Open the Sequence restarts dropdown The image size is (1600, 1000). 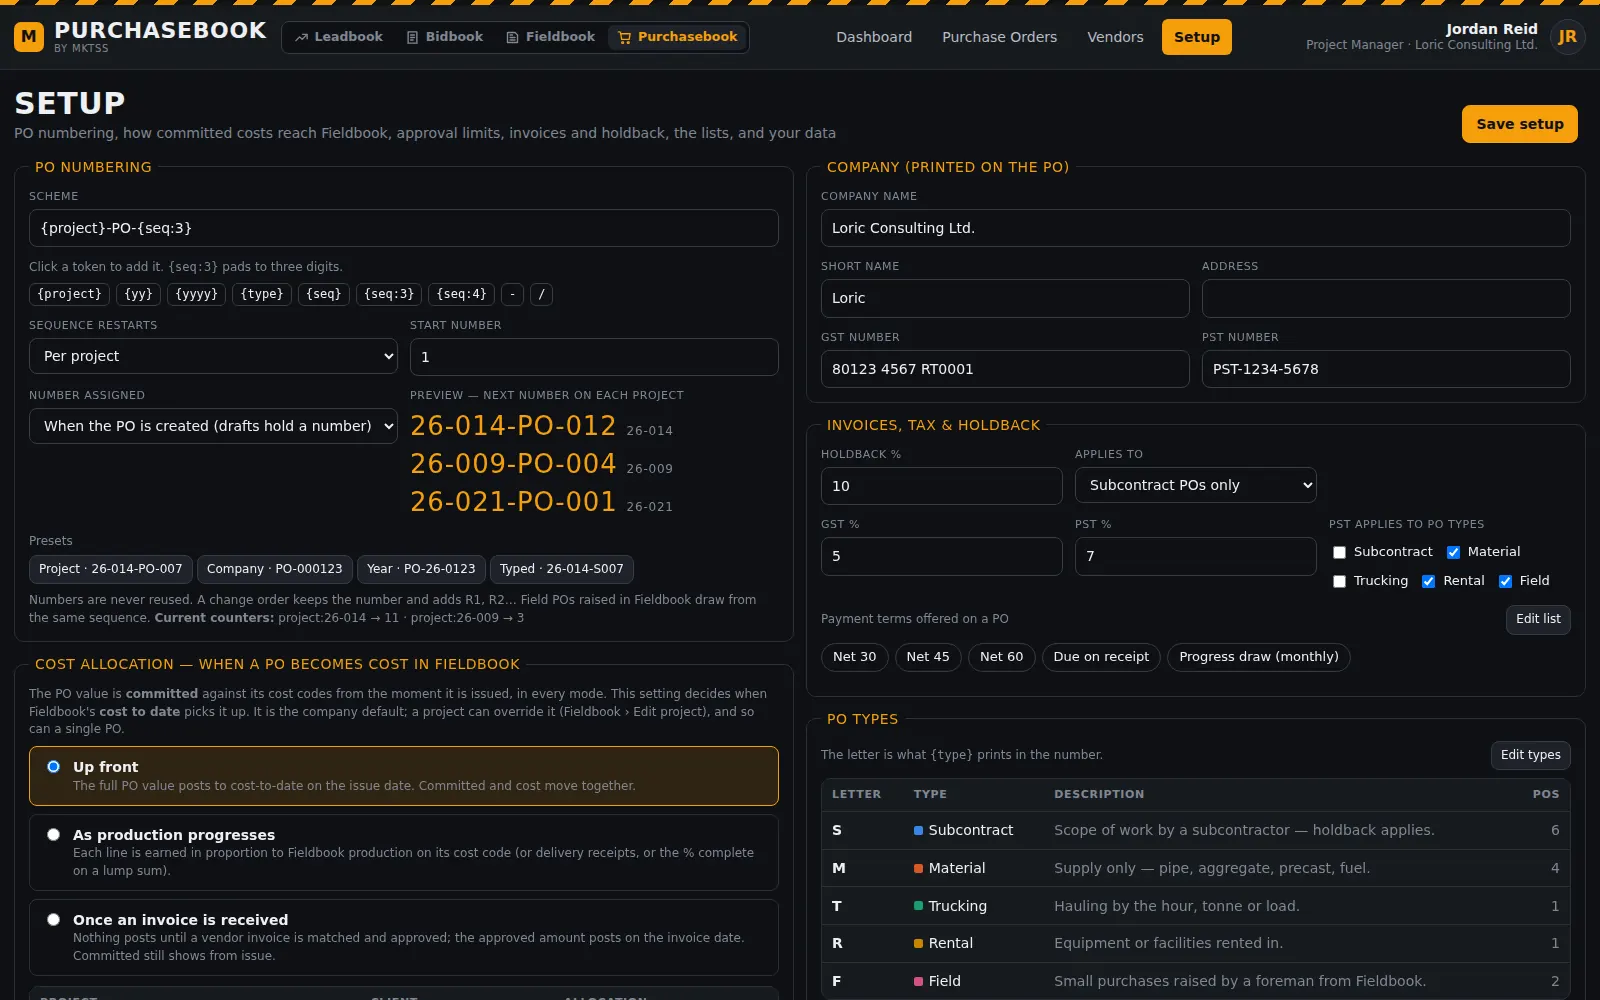coord(213,356)
